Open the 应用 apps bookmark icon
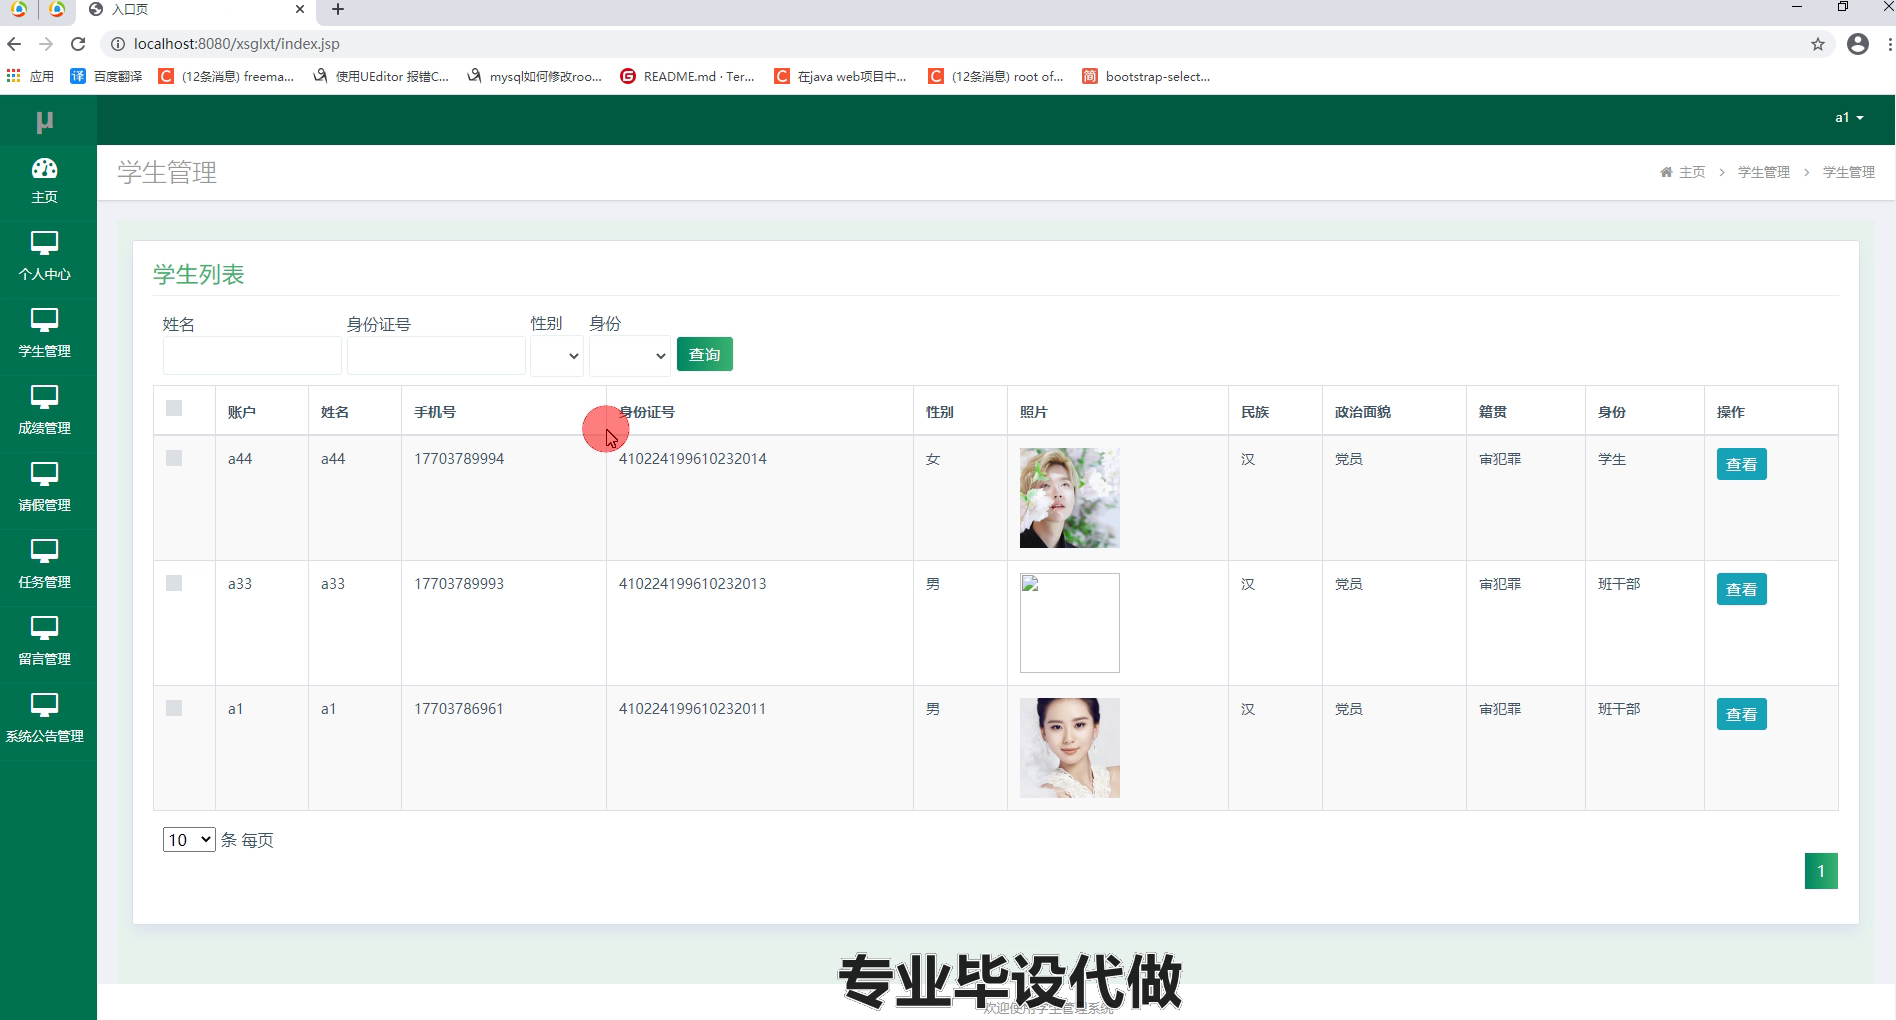The height and width of the screenshot is (1020, 1896). coord(30,76)
